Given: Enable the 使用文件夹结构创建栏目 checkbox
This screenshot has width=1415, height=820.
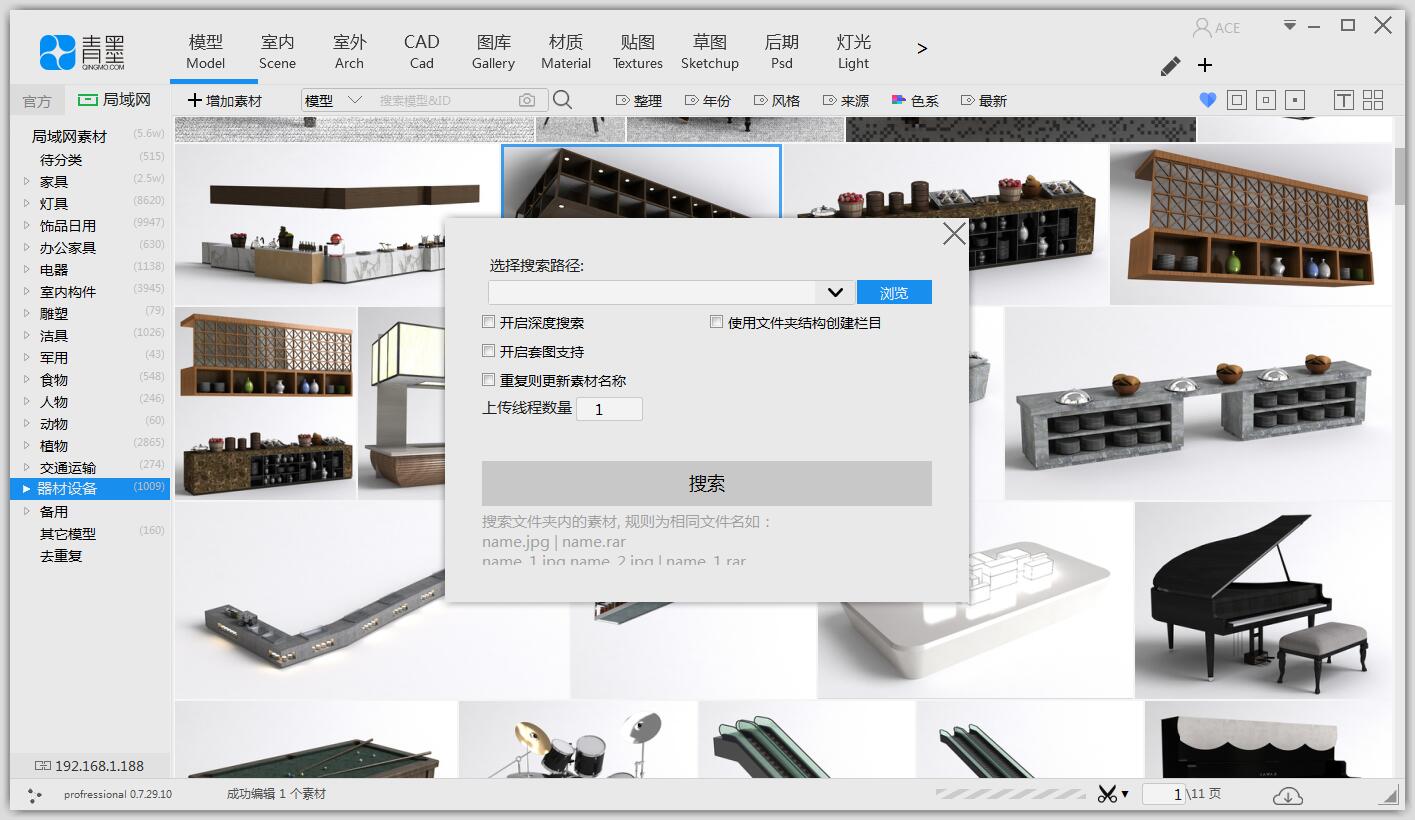Looking at the screenshot, I should [716, 322].
